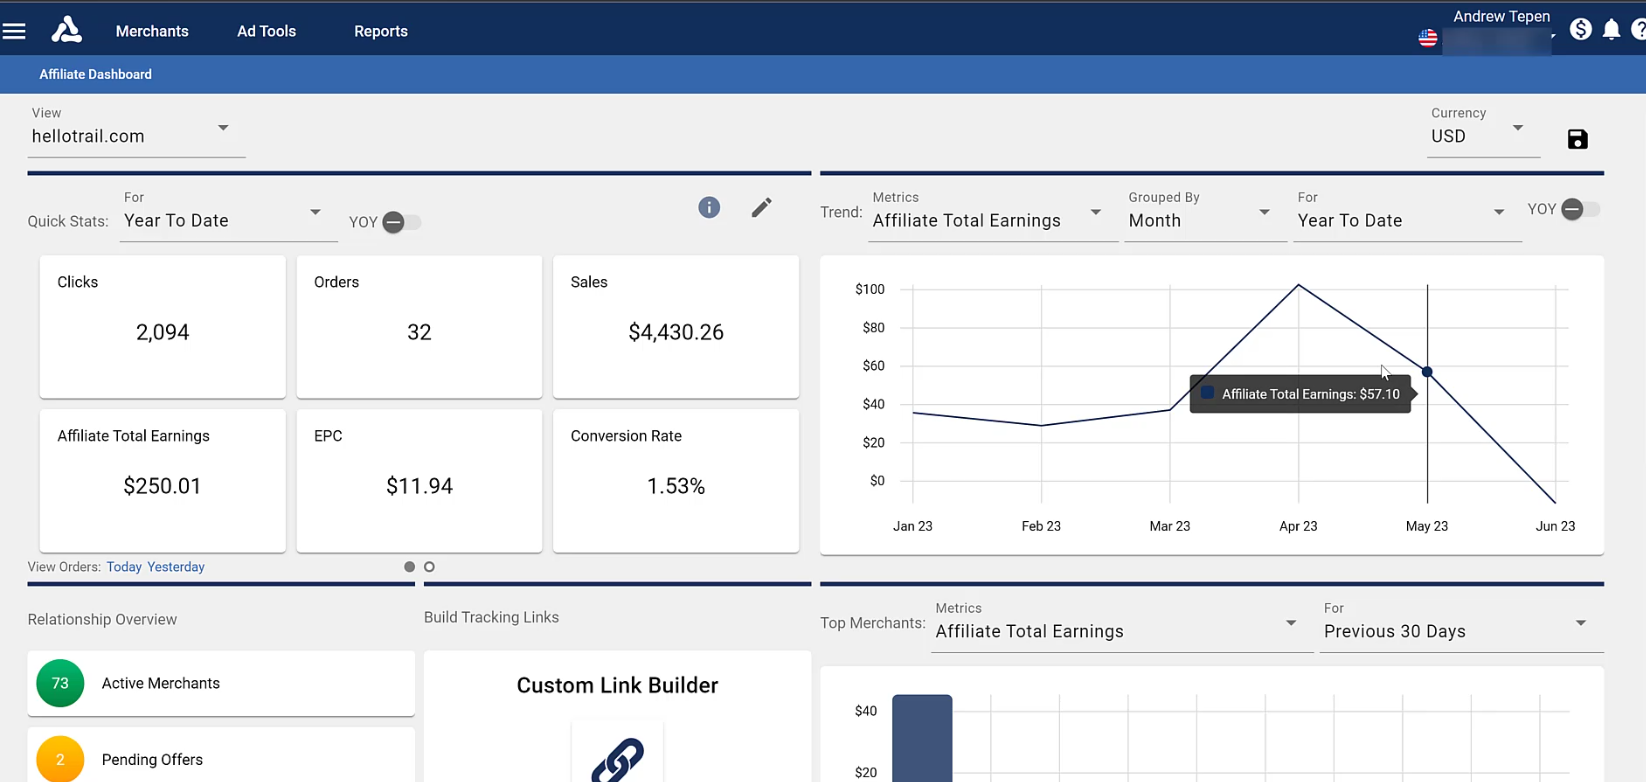View Today's orders link
This screenshot has height=782, width=1646.
(x=124, y=567)
